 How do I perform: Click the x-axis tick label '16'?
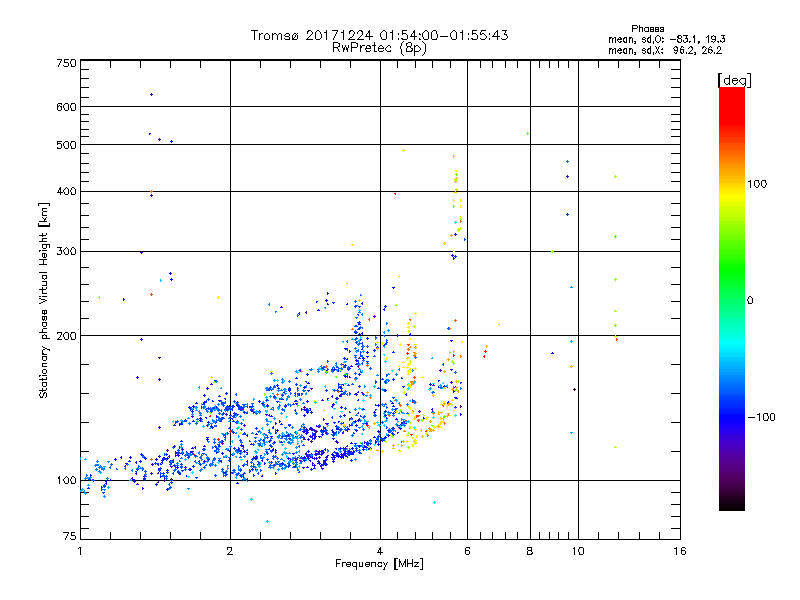coord(680,551)
